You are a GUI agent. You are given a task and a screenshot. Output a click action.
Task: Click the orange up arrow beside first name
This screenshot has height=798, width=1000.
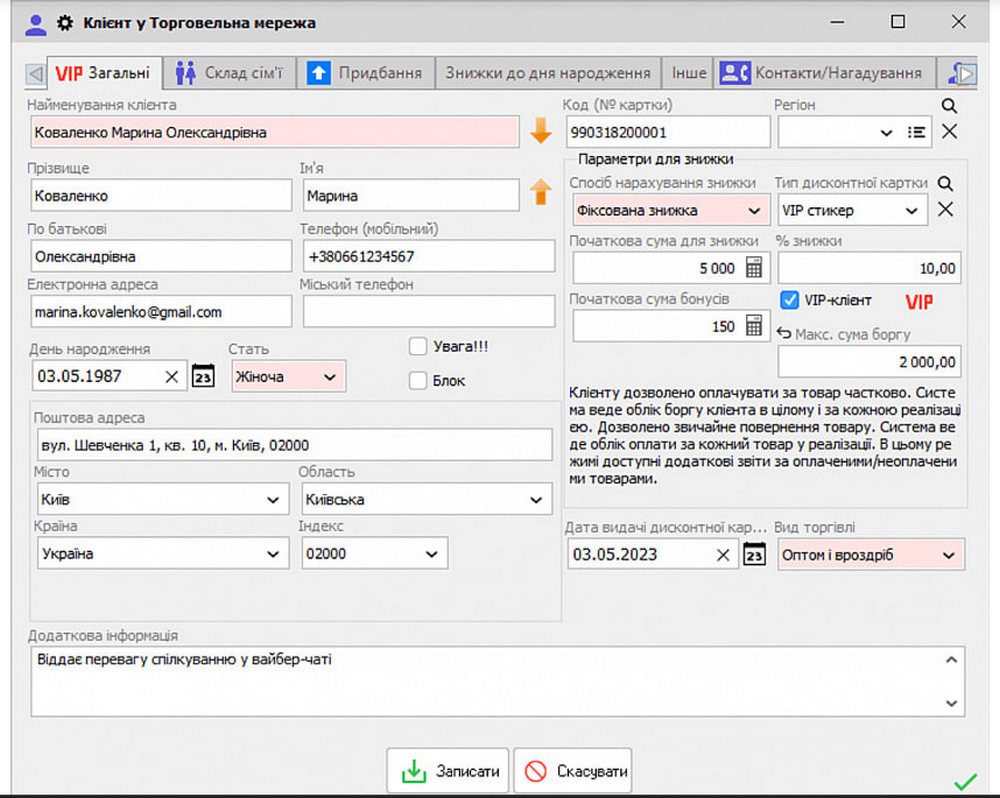[x=541, y=192]
